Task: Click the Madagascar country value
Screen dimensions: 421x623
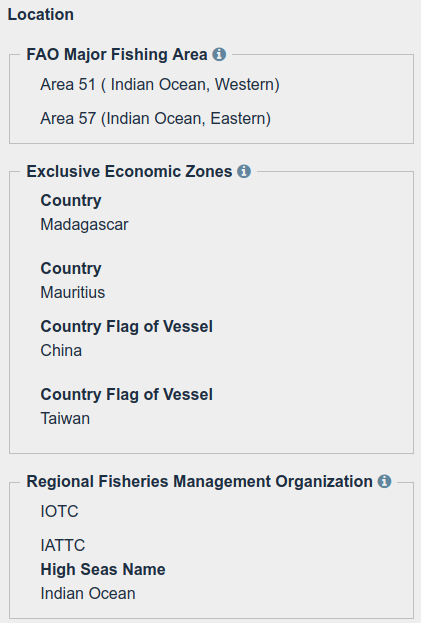Action: coord(84,224)
